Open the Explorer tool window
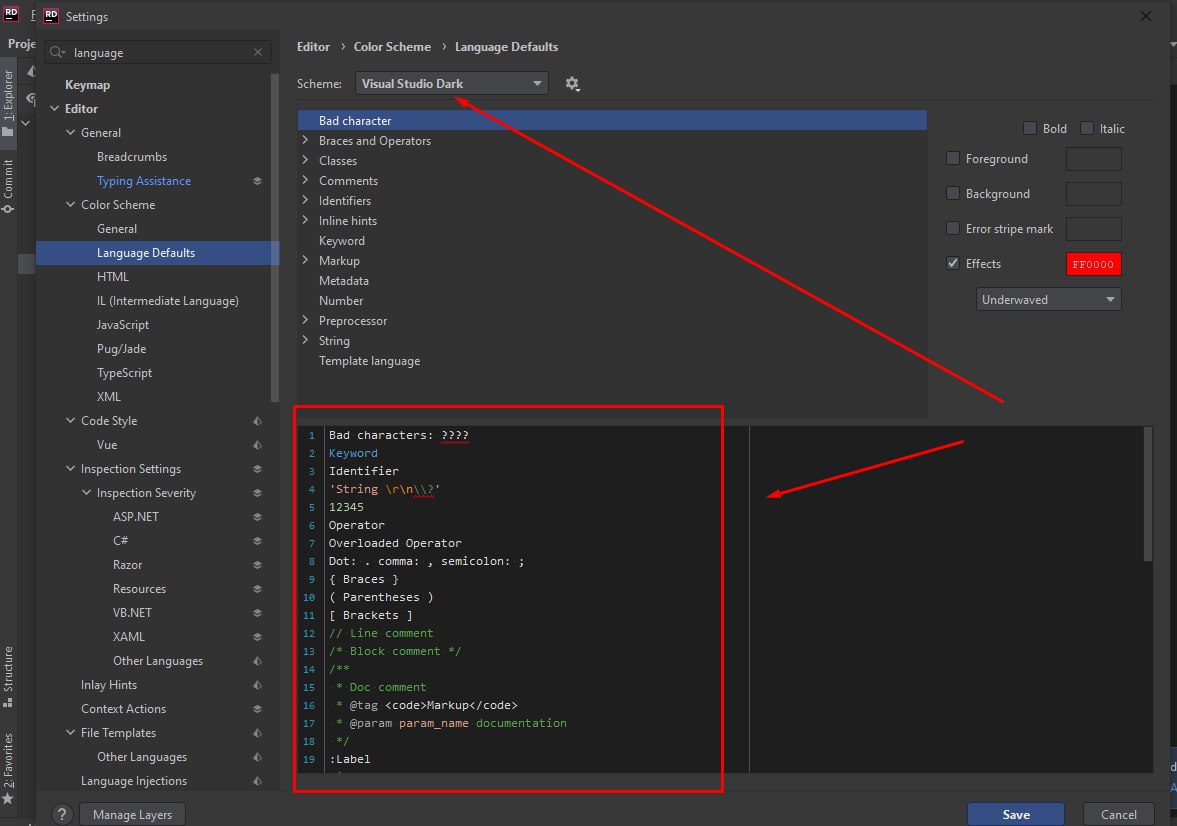Viewport: 1177px width, 826px height. (x=8, y=103)
